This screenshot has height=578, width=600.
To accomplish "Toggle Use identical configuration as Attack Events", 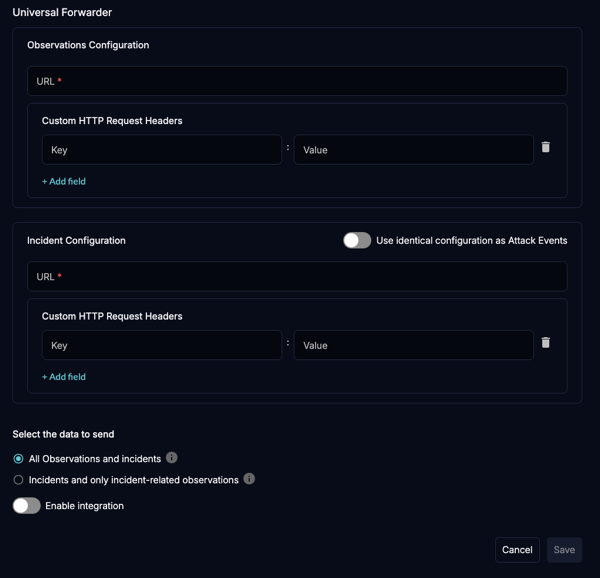I will 357,241.
